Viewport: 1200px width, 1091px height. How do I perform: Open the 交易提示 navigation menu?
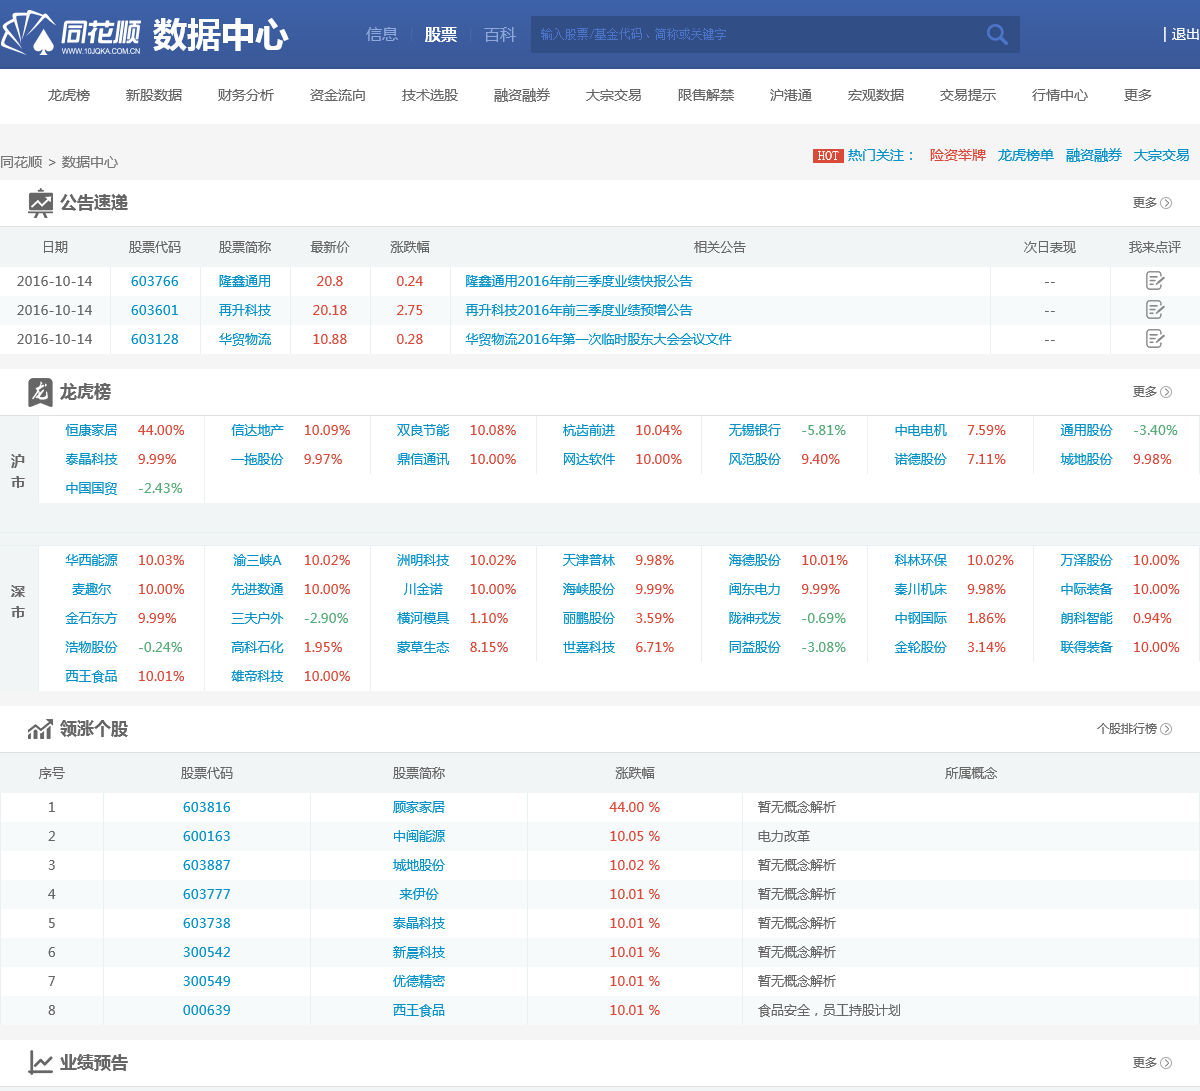[968, 95]
